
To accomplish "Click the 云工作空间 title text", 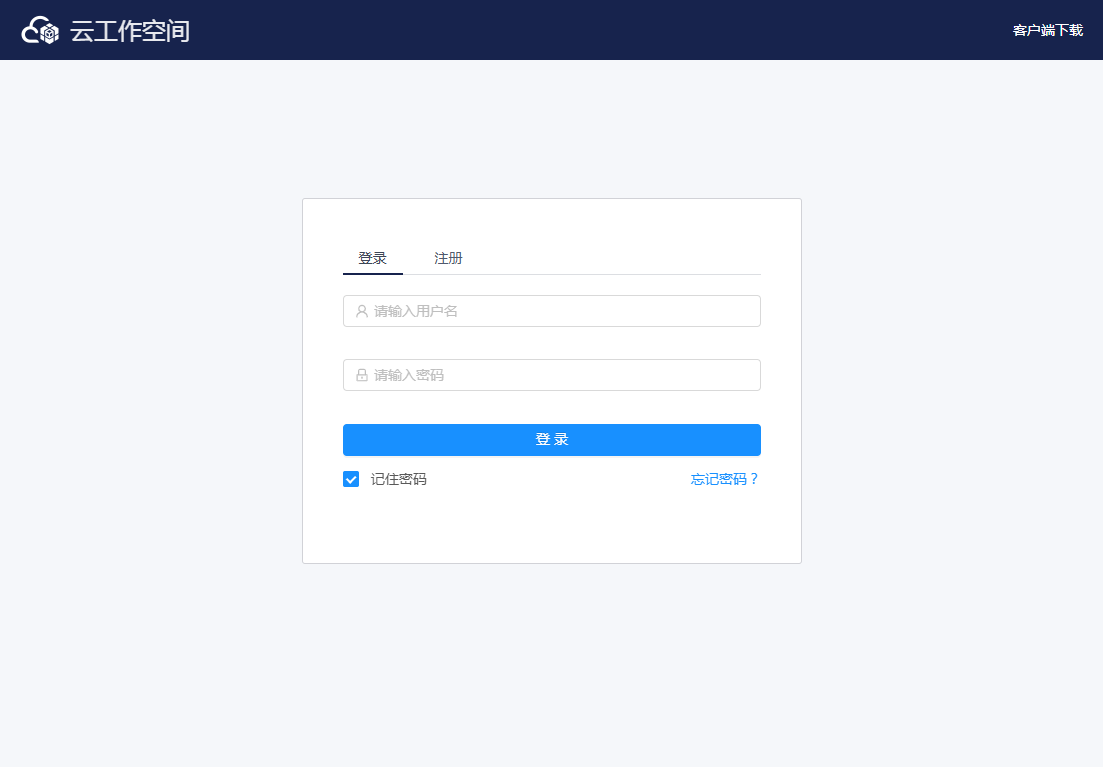I will 130,31.
